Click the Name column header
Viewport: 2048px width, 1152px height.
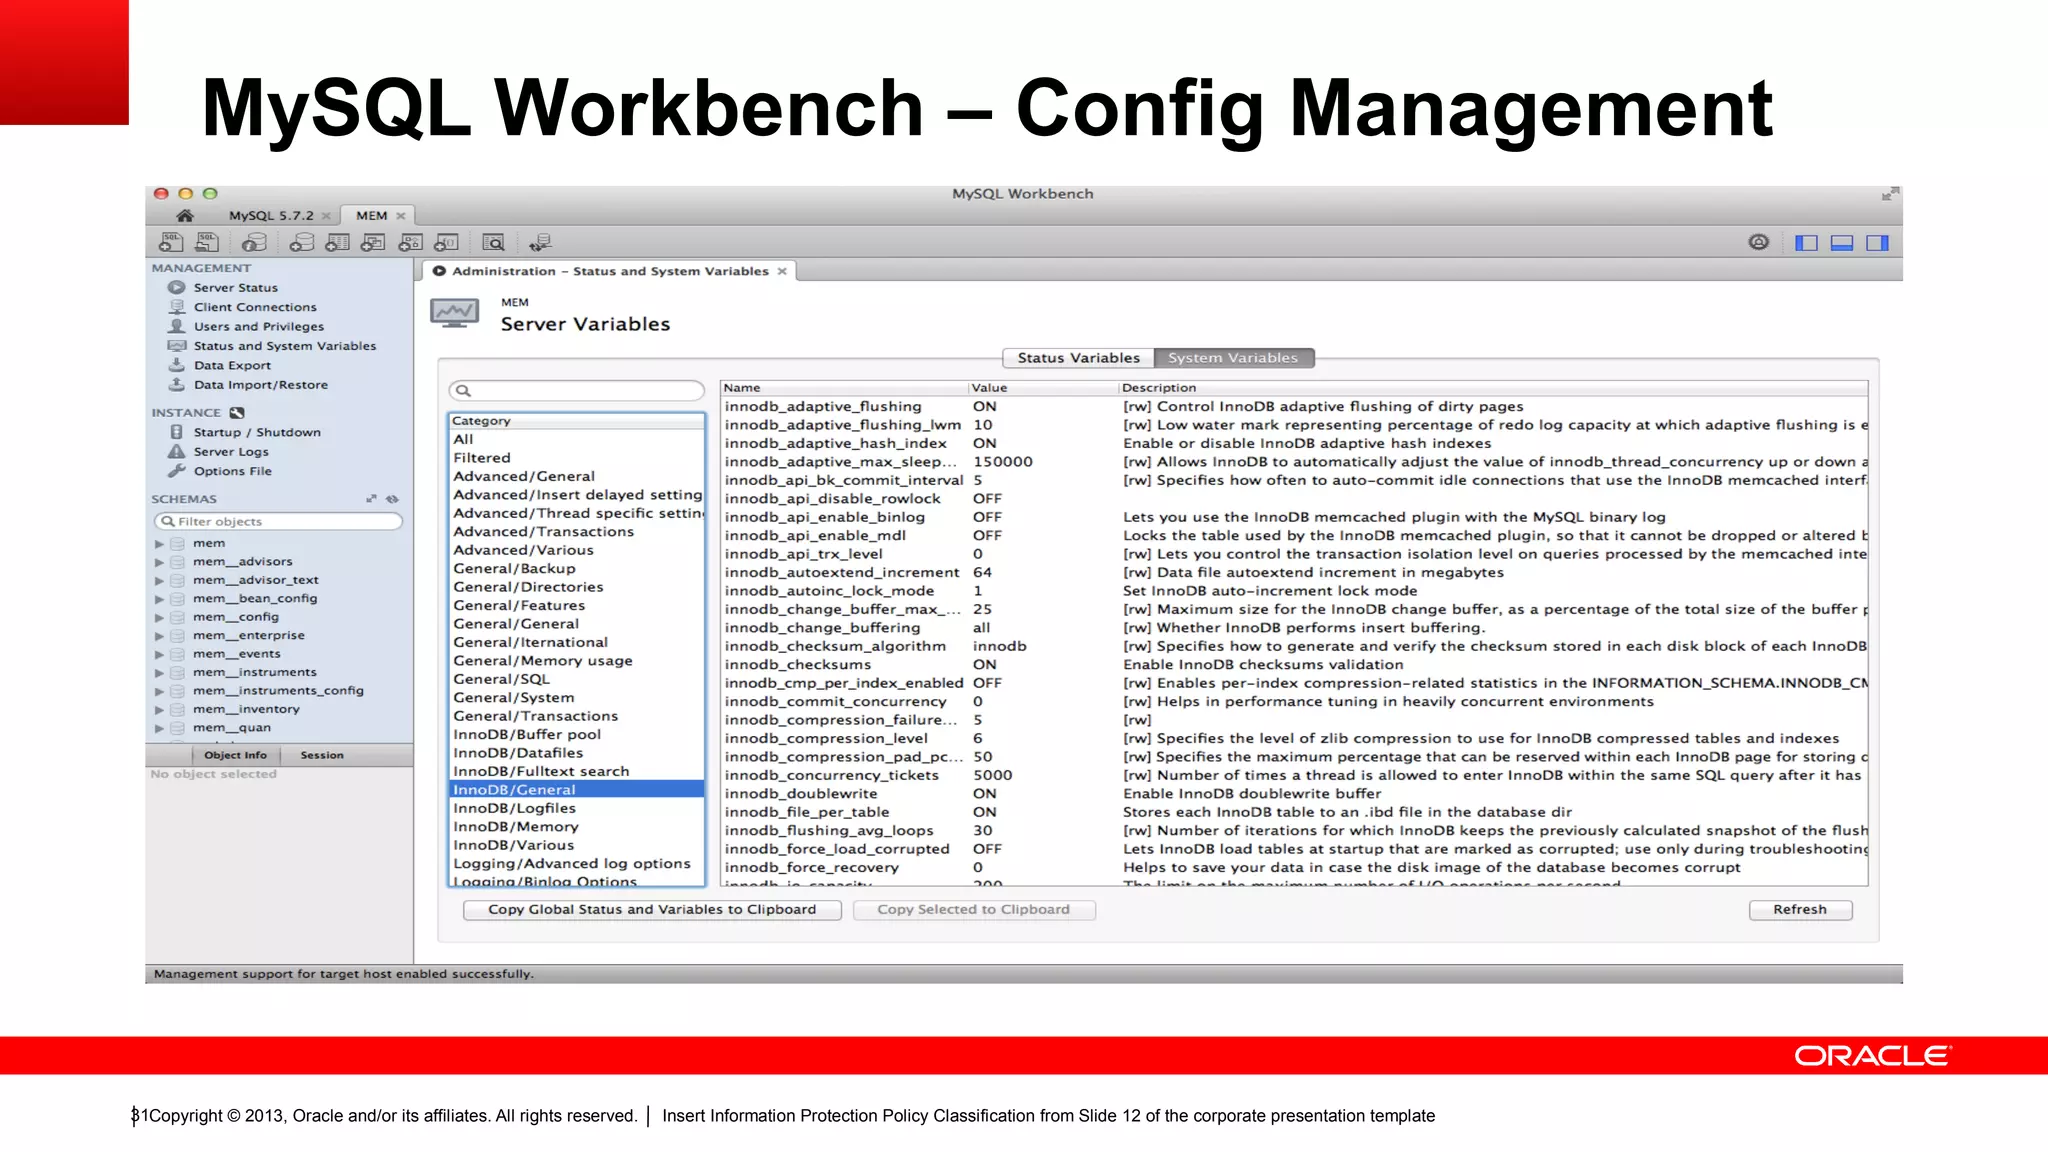coord(844,388)
